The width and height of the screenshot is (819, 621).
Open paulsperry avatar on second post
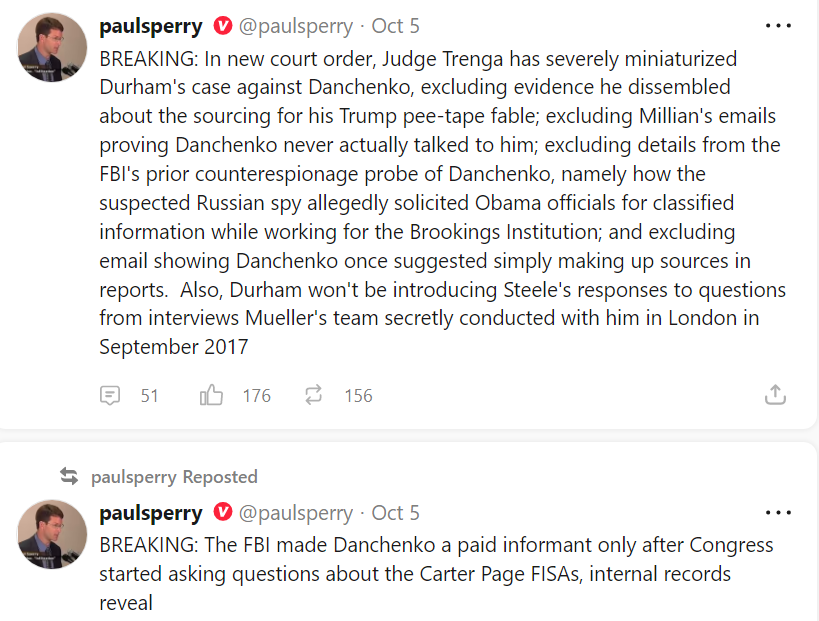(52, 534)
